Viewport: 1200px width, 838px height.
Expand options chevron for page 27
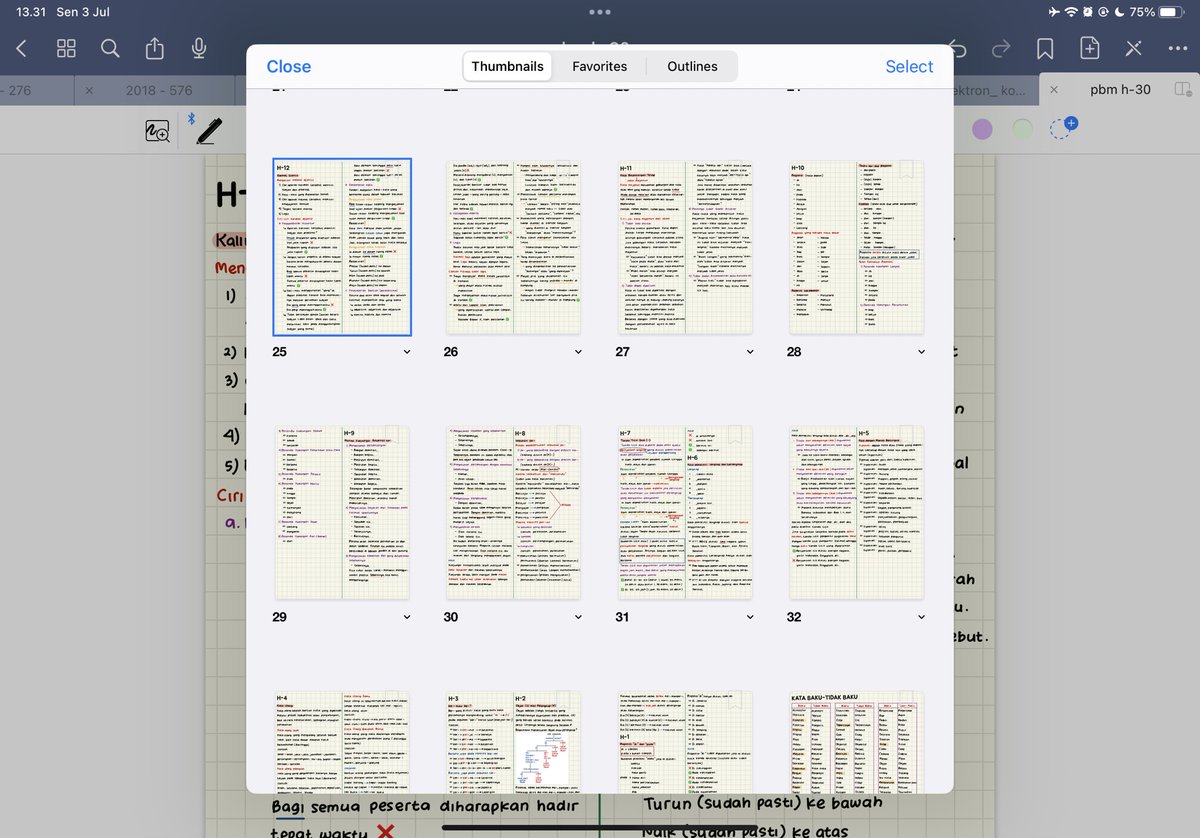pyautogui.click(x=749, y=352)
